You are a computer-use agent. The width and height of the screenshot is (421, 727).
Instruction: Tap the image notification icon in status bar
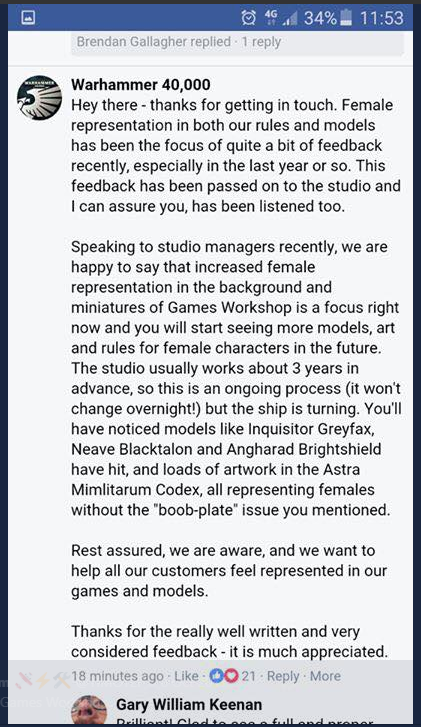tap(28, 18)
